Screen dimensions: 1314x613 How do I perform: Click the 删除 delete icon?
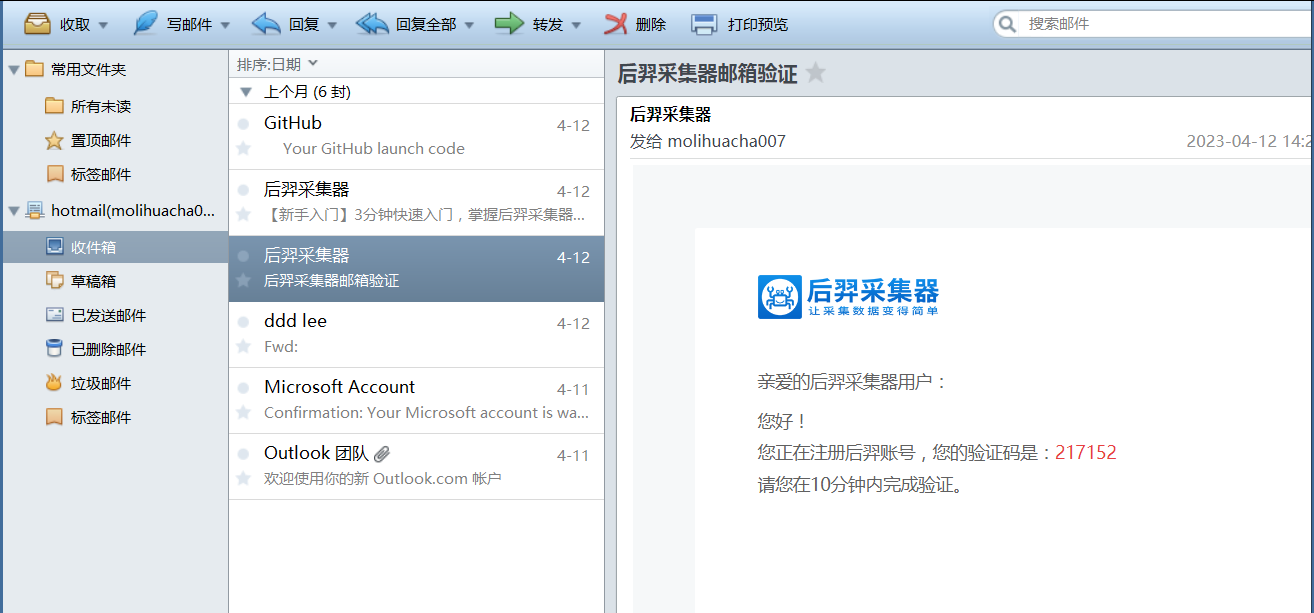617,23
